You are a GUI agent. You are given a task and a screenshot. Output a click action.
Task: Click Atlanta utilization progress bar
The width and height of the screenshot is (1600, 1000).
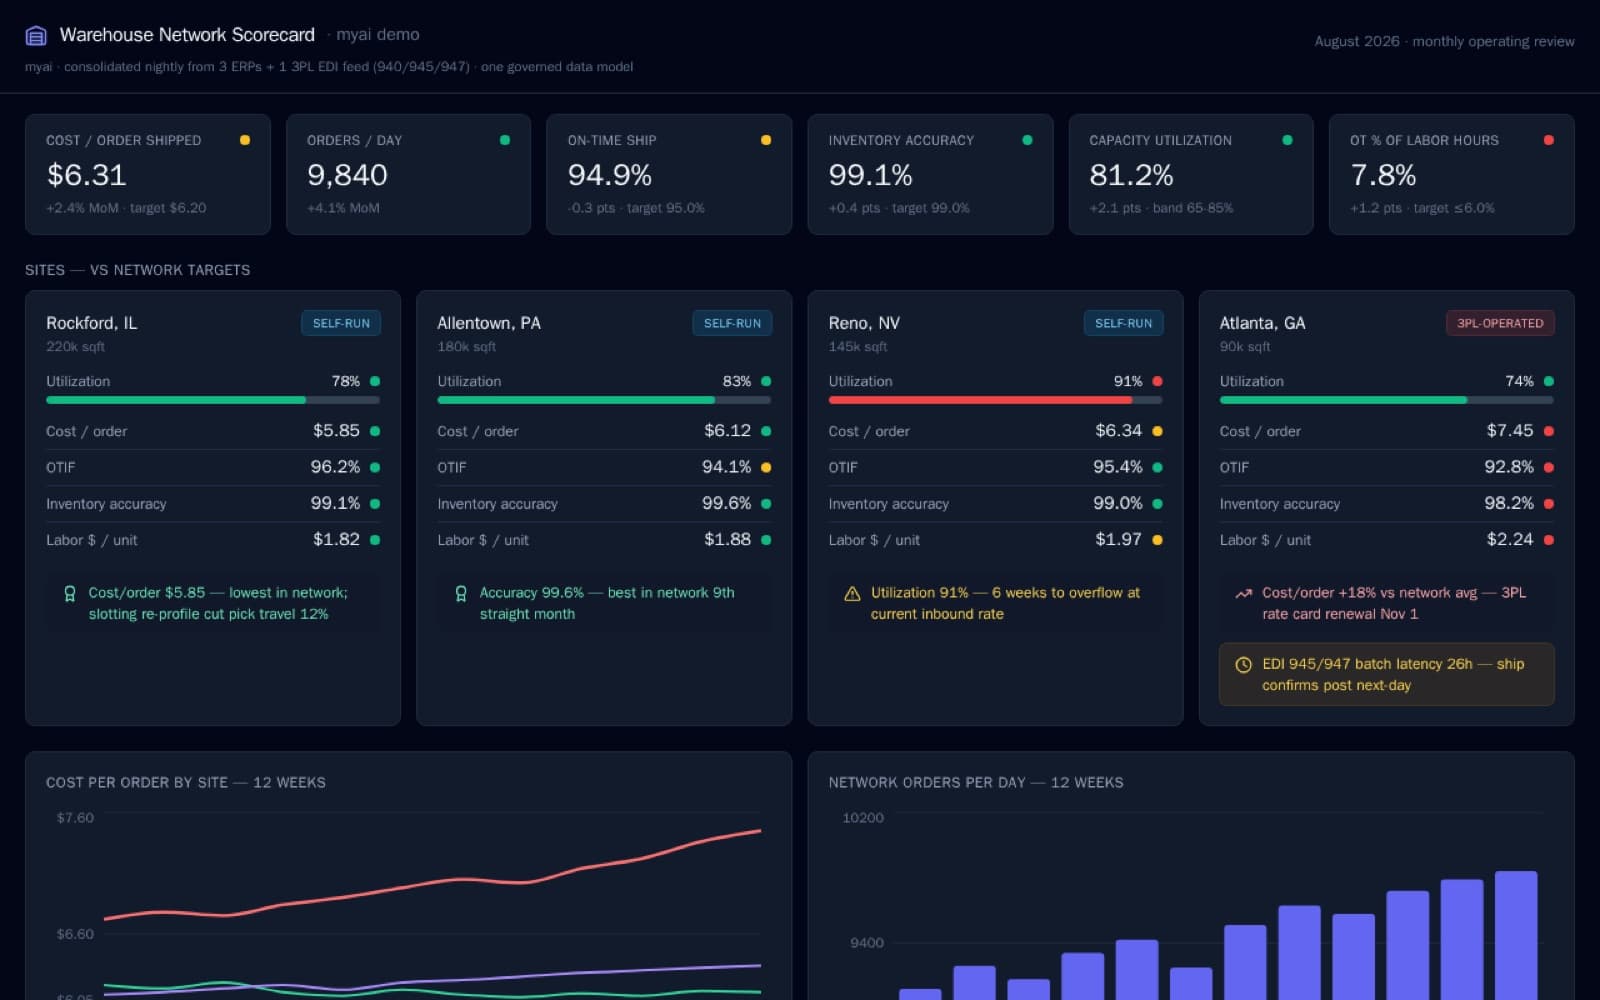(x=1386, y=400)
